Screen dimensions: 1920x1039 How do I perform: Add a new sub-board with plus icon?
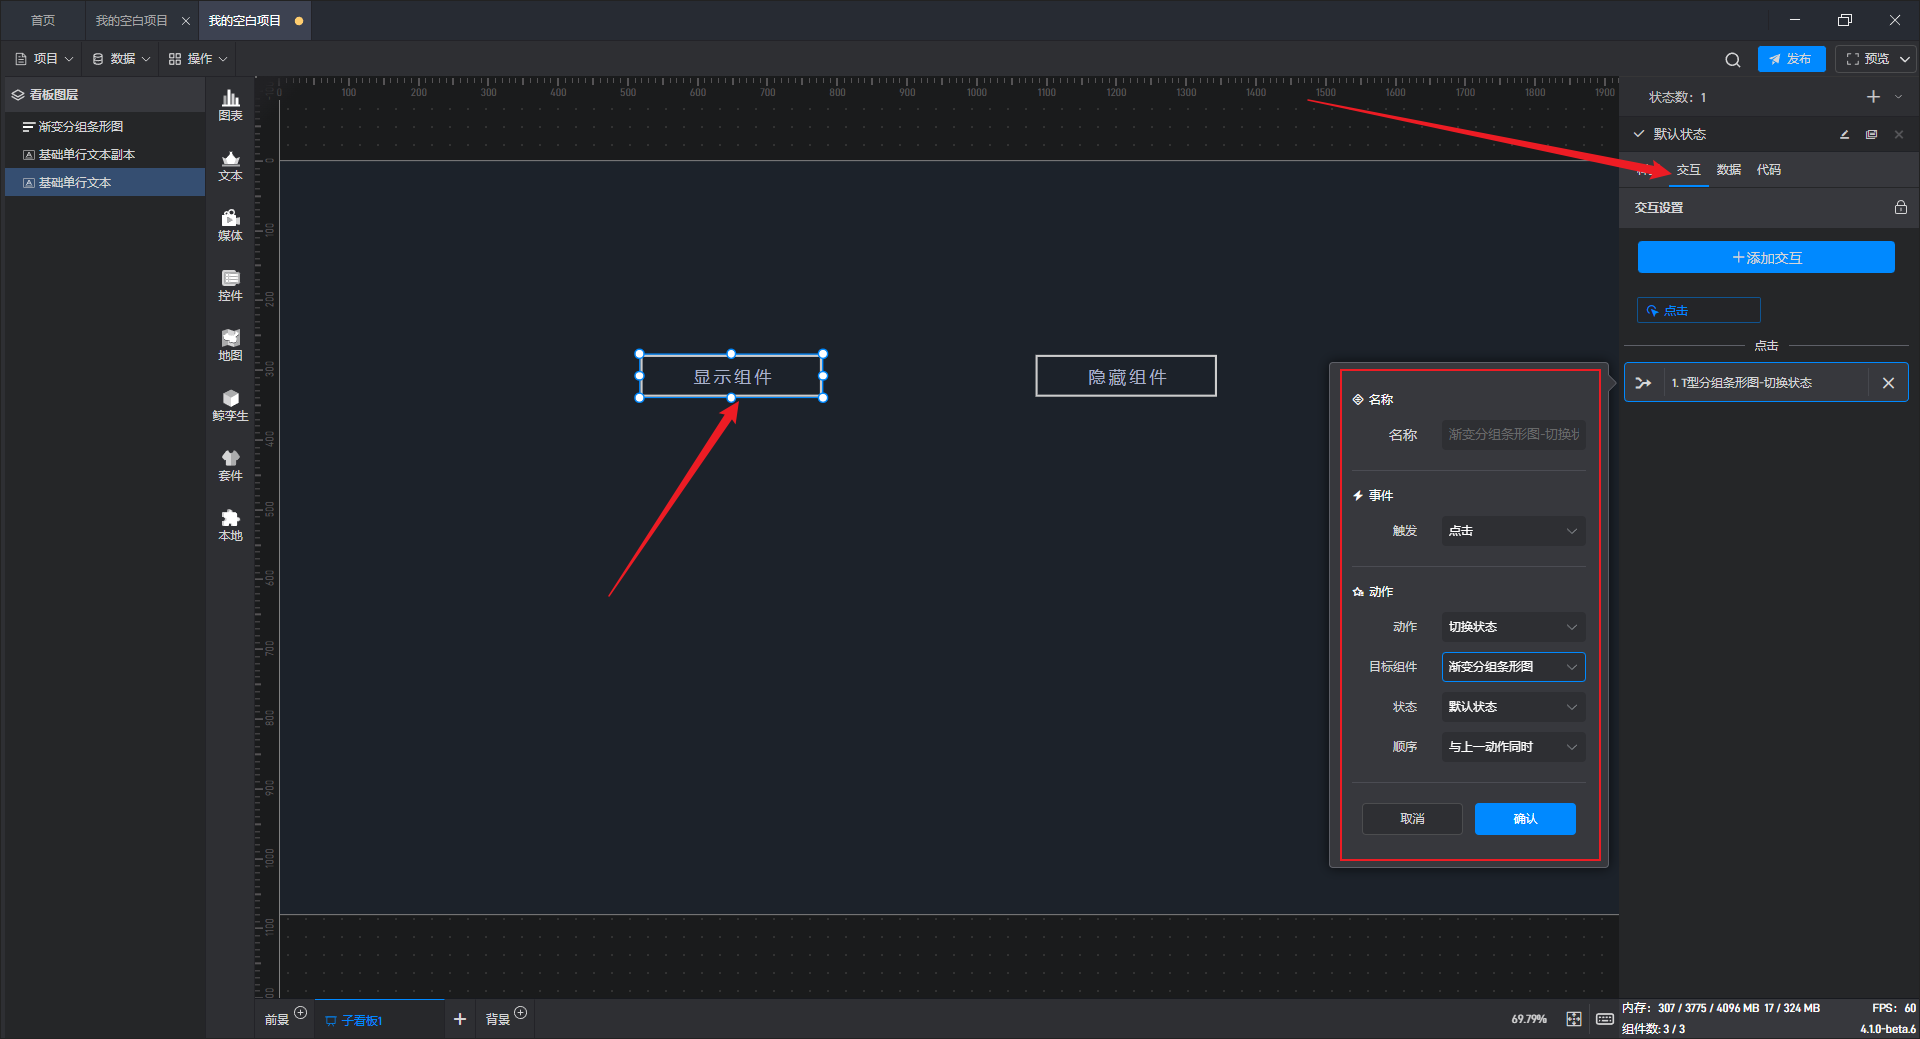click(x=460, y=1019)
